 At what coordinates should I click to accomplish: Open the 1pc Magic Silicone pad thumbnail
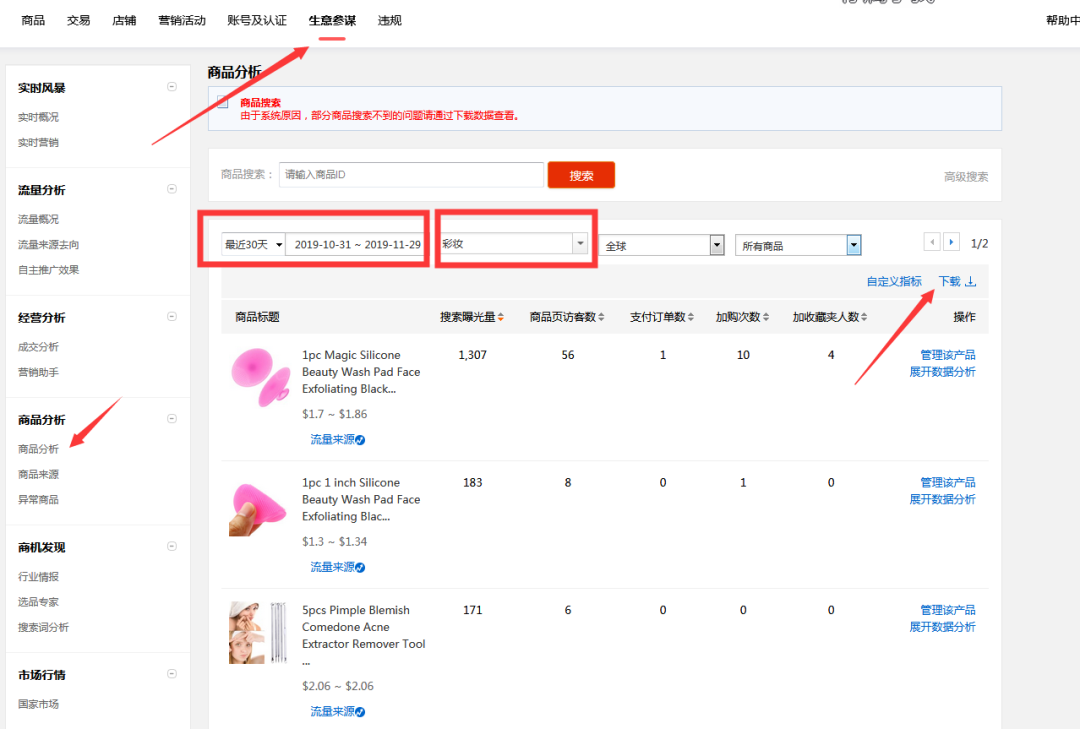(260, 377)
